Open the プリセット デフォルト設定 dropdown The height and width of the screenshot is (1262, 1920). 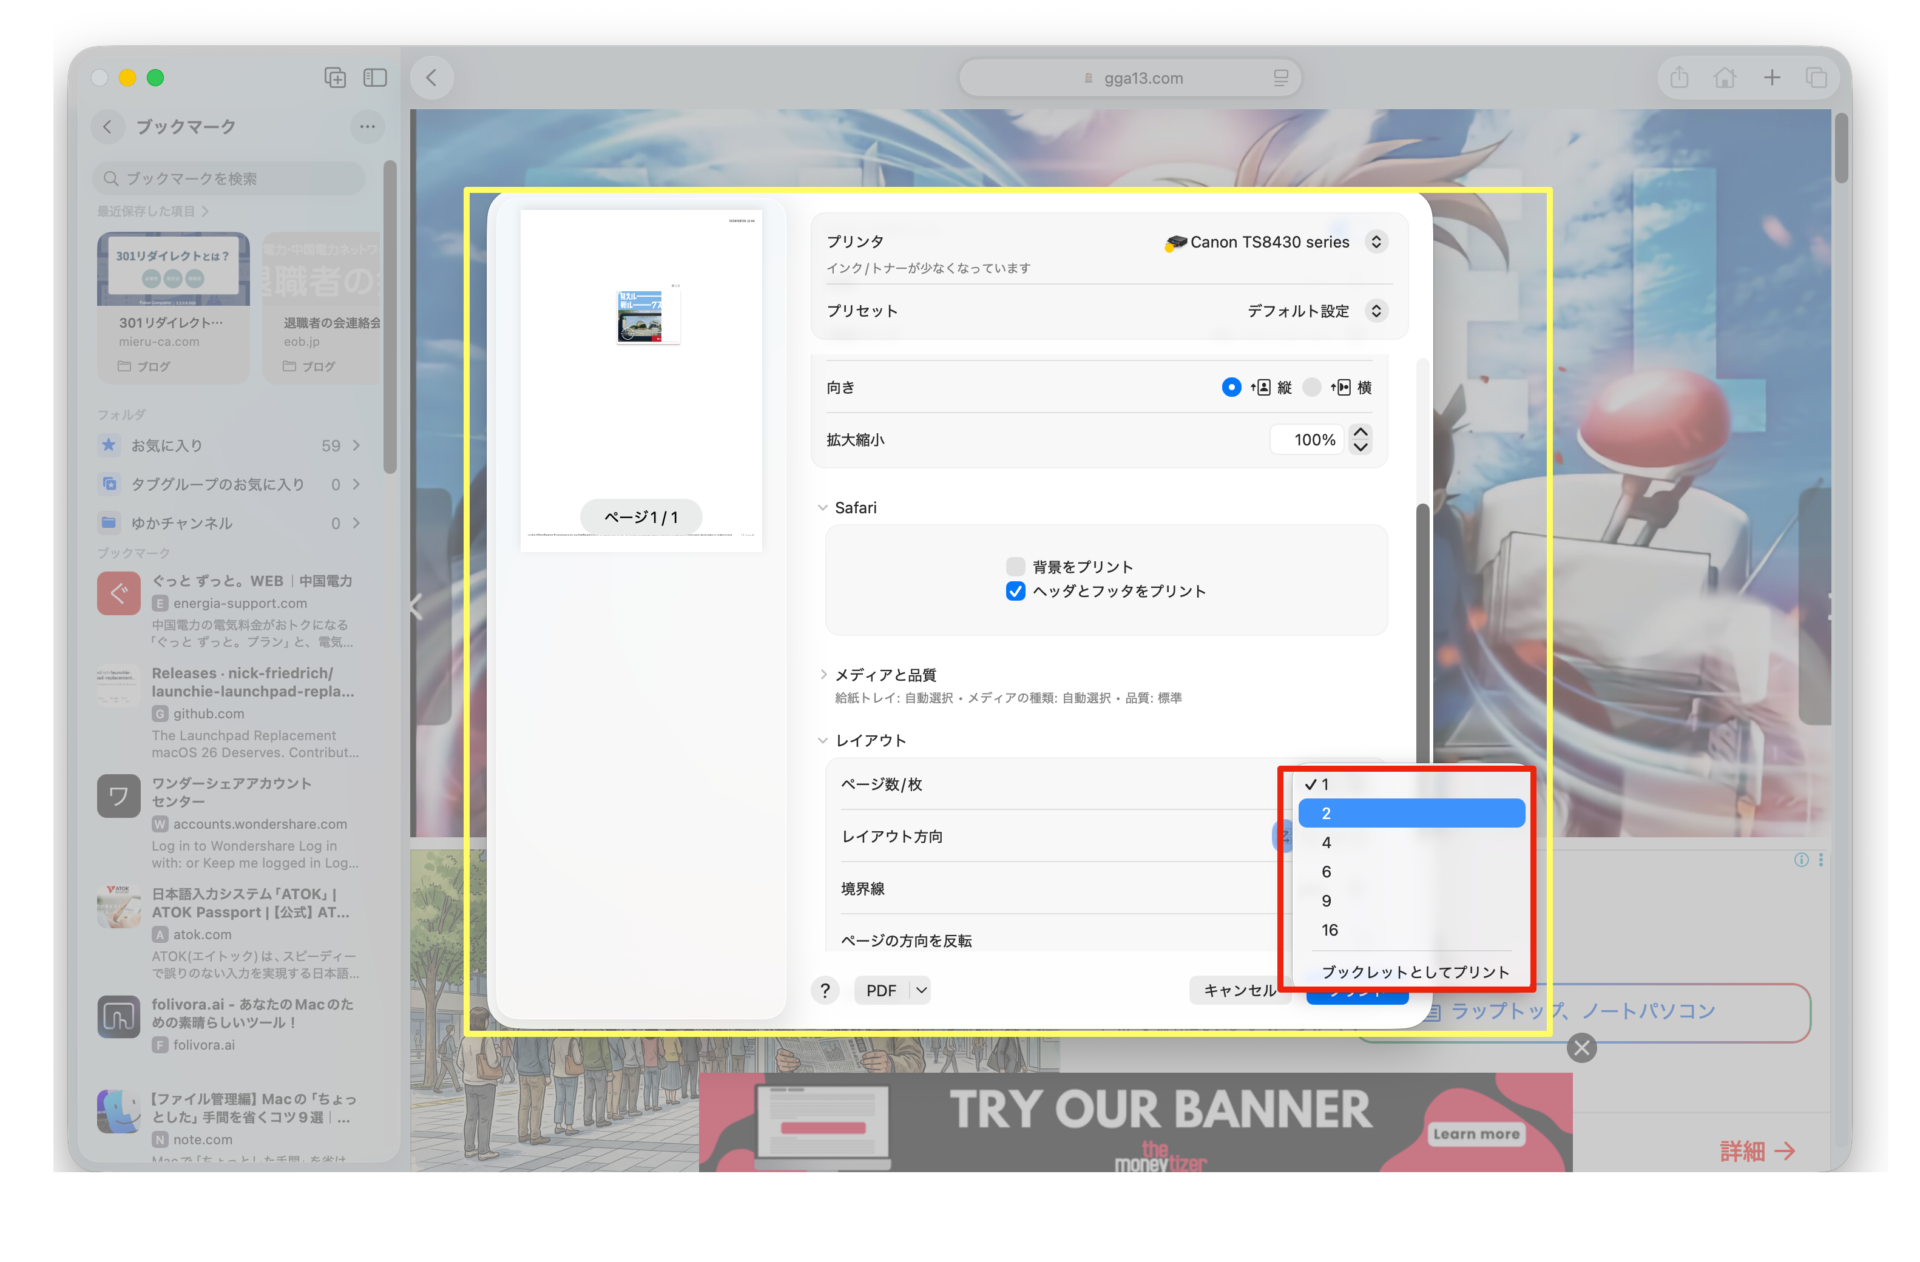[1376, 311]
